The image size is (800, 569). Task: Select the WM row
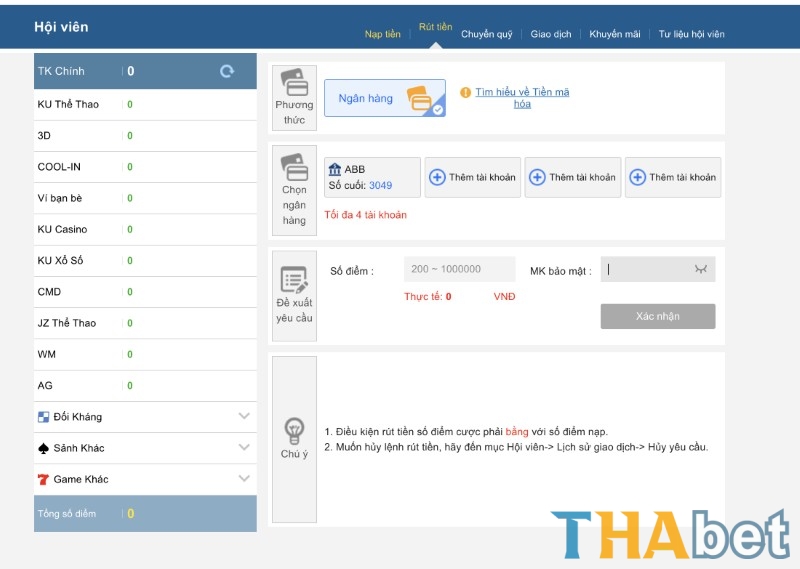[x=145, y=354]
